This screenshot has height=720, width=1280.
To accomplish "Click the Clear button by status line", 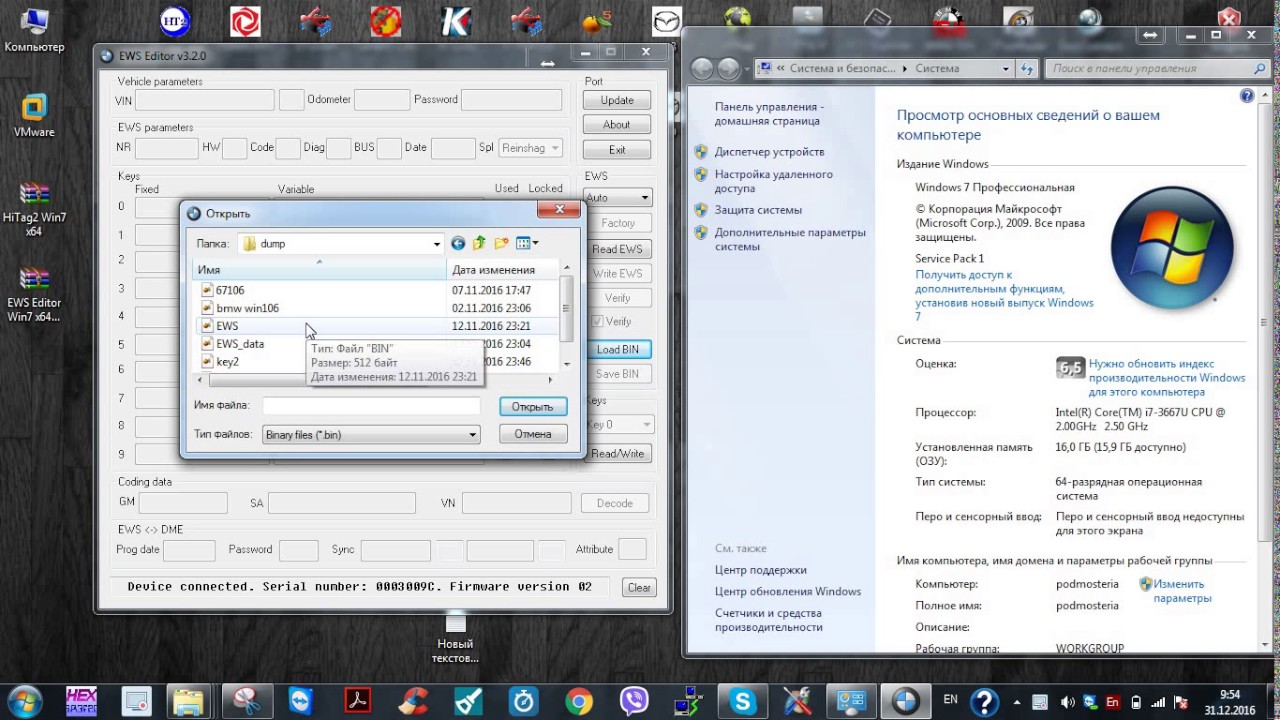I will pos(639,588).
